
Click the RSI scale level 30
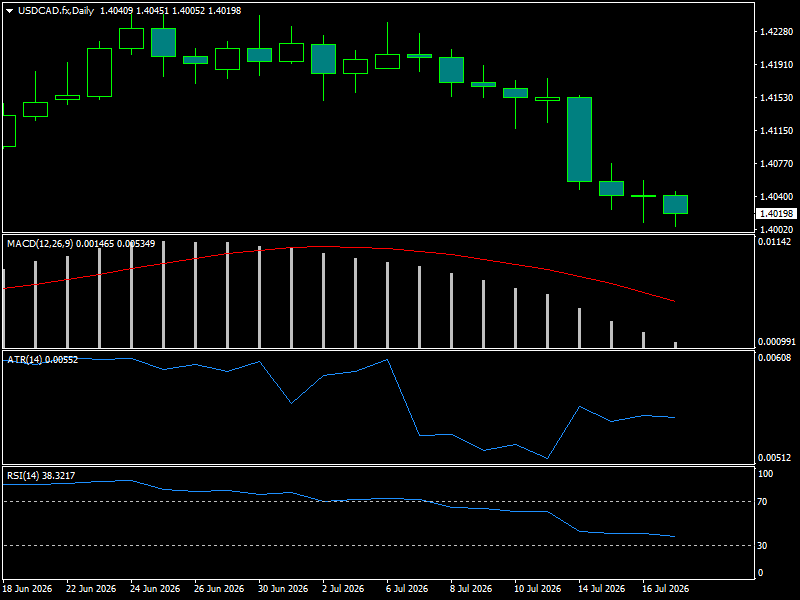762,546
